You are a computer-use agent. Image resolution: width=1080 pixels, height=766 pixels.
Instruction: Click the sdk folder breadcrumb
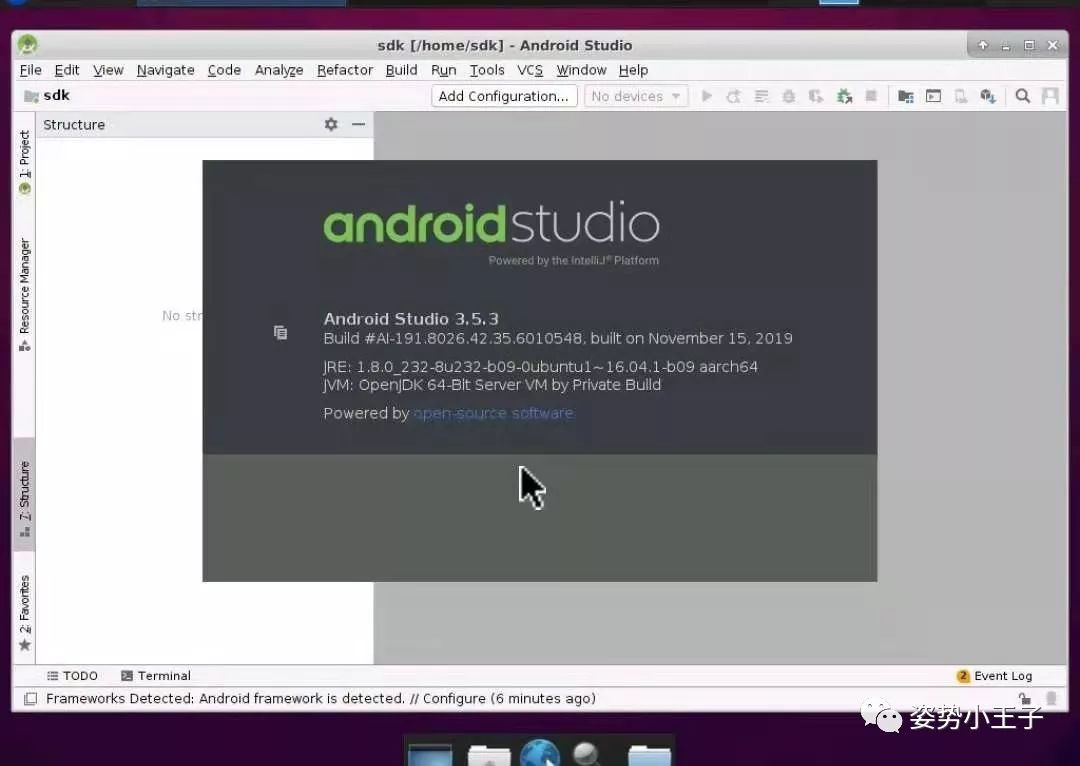47,96
